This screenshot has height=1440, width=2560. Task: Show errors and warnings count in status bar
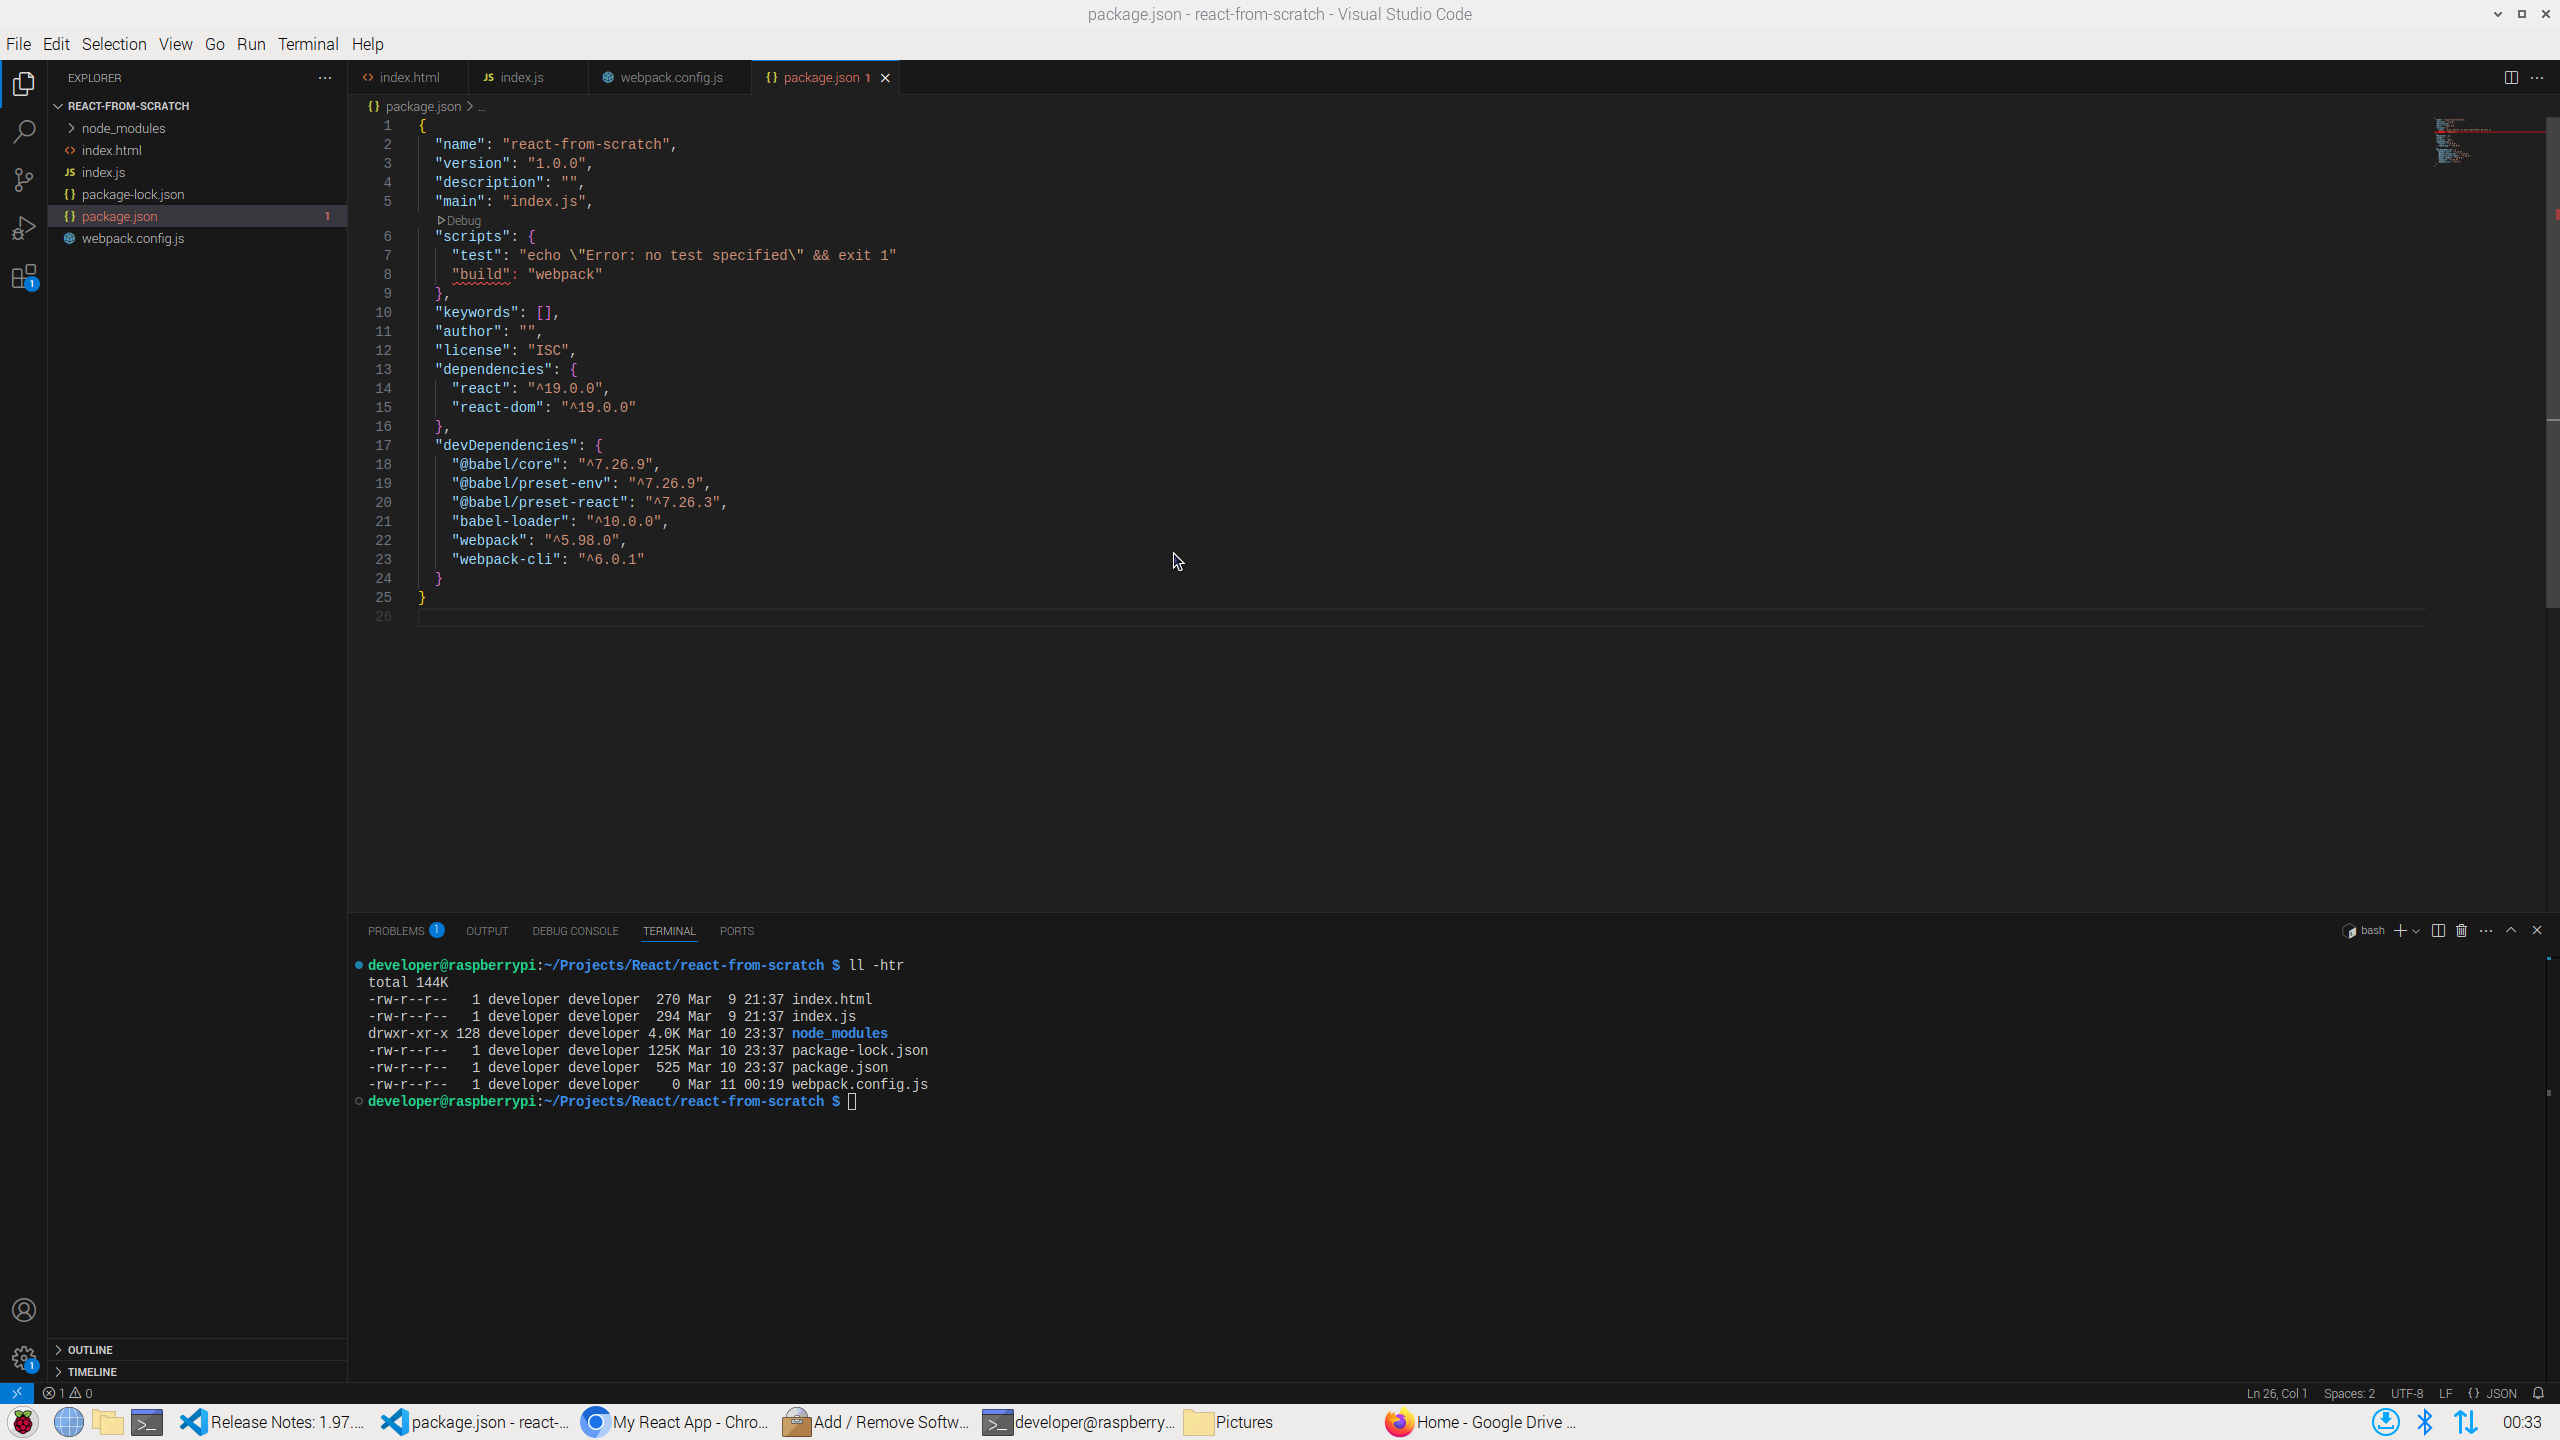[x=68, y=1393]
